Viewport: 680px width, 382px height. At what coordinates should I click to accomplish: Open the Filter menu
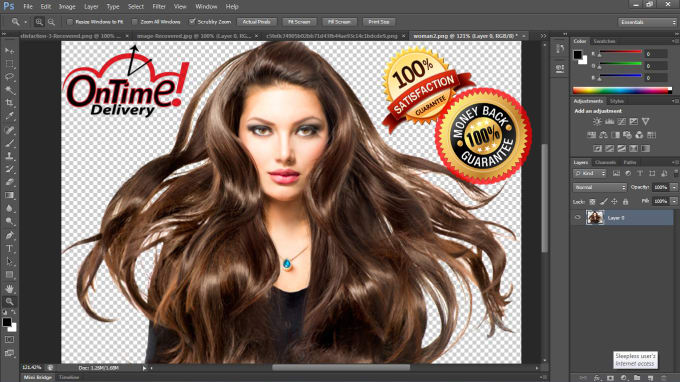(159, 7)
